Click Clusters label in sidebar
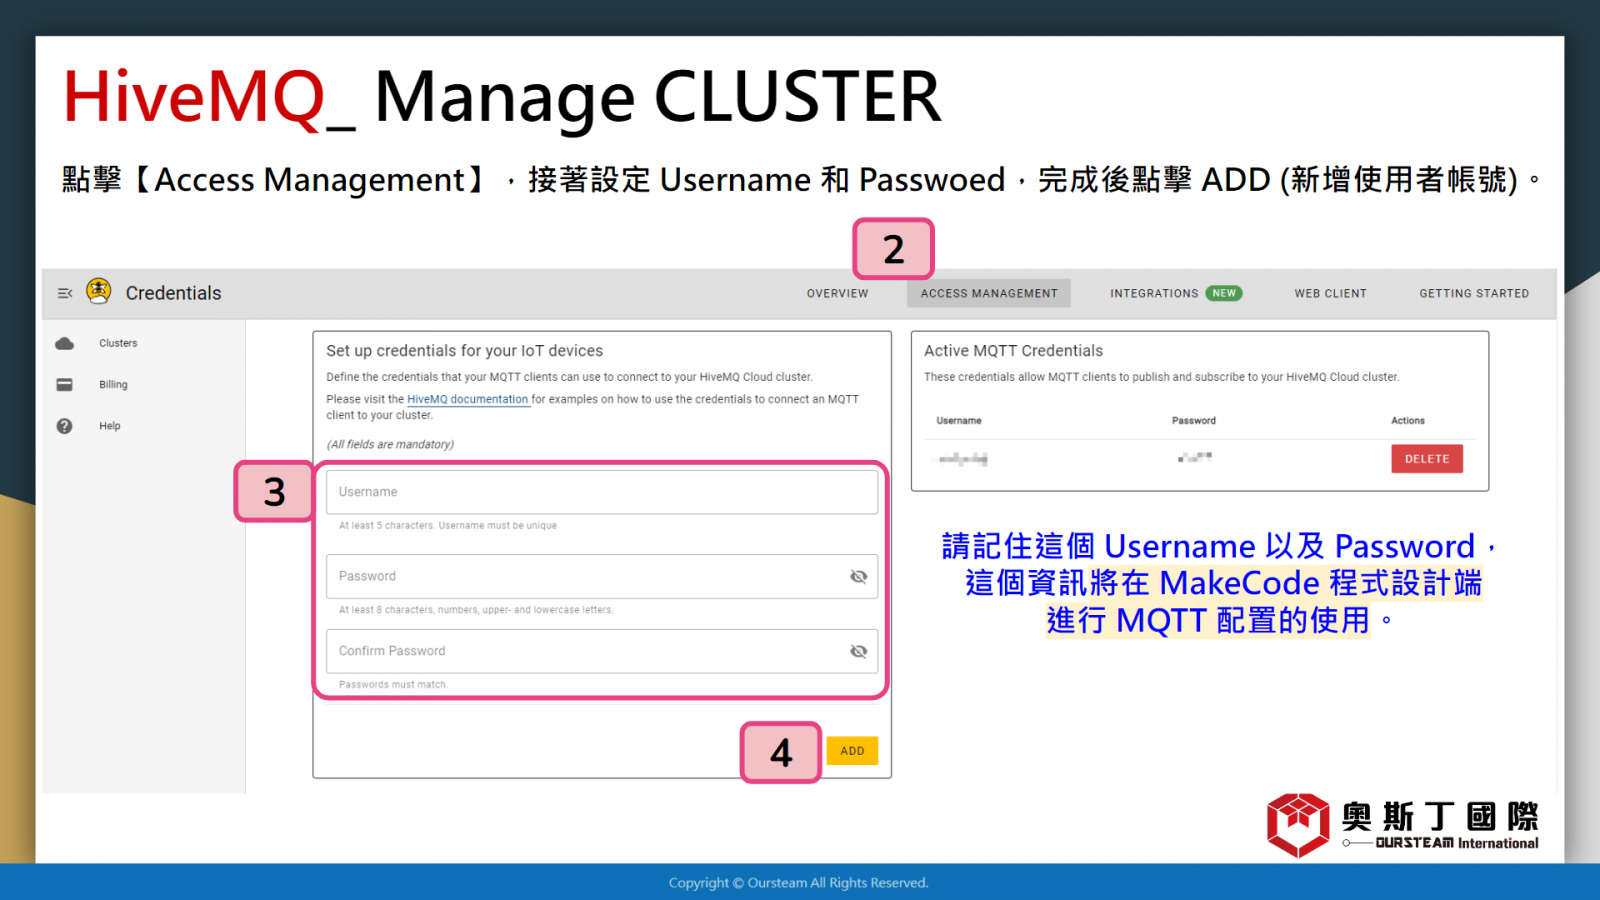 pyautogui.click(x=118, y=343)
